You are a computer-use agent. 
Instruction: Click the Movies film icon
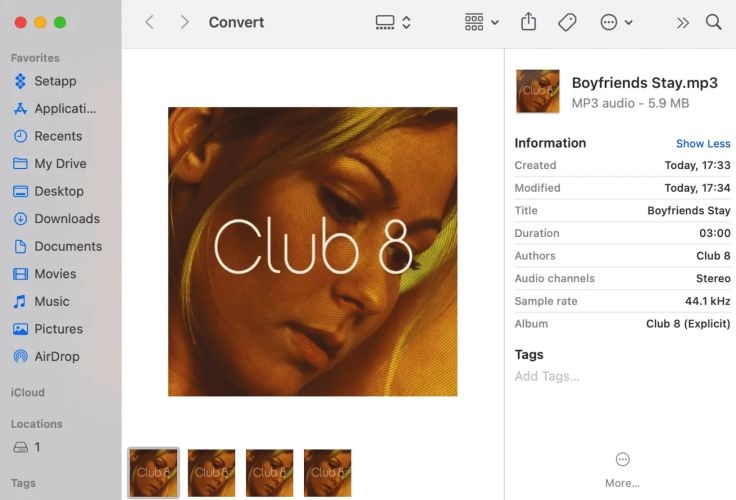(20, 274)
